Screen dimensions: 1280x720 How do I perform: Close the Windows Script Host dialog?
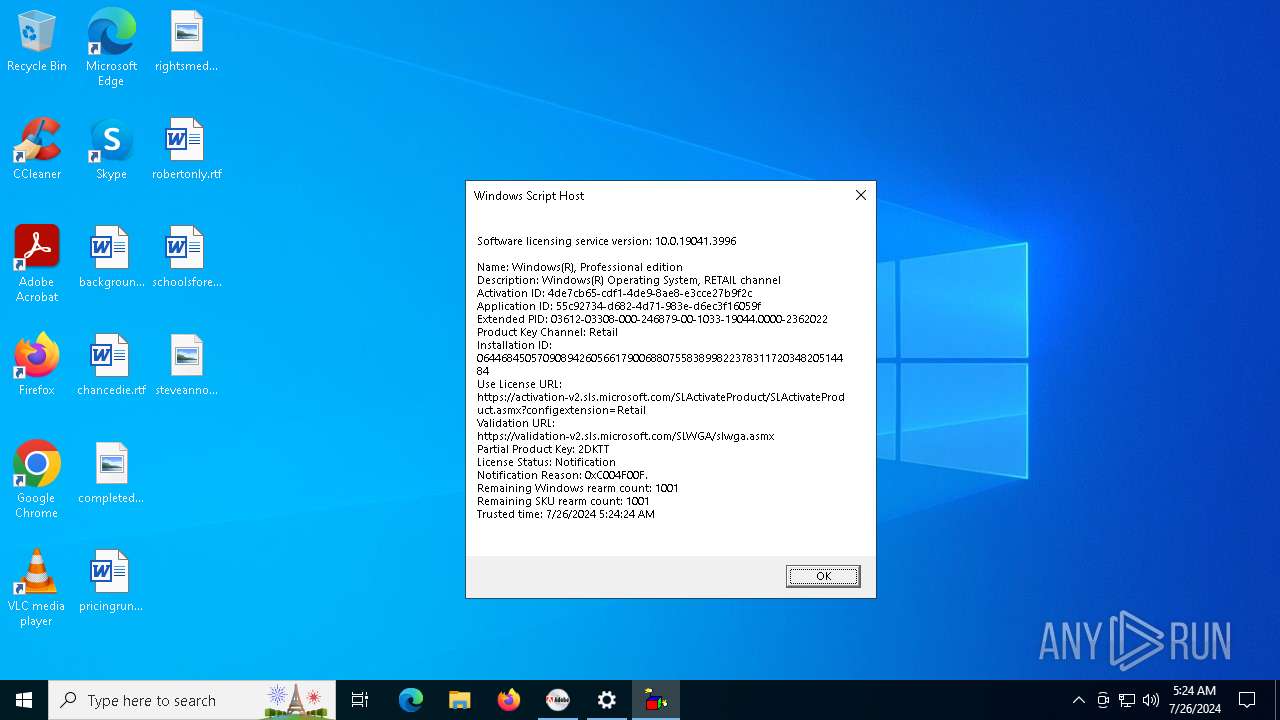click(x=860, y=195)
